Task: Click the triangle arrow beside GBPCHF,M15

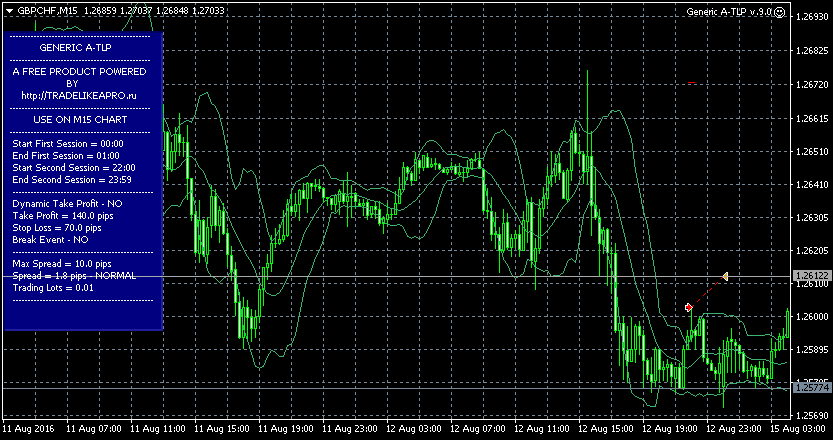Action: click(9, 11)
